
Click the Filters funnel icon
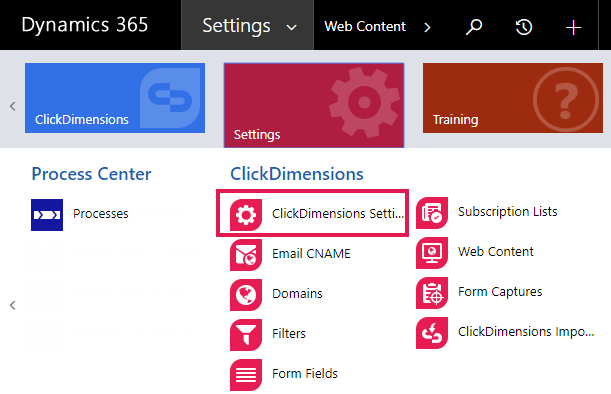[x=245, y=335]
